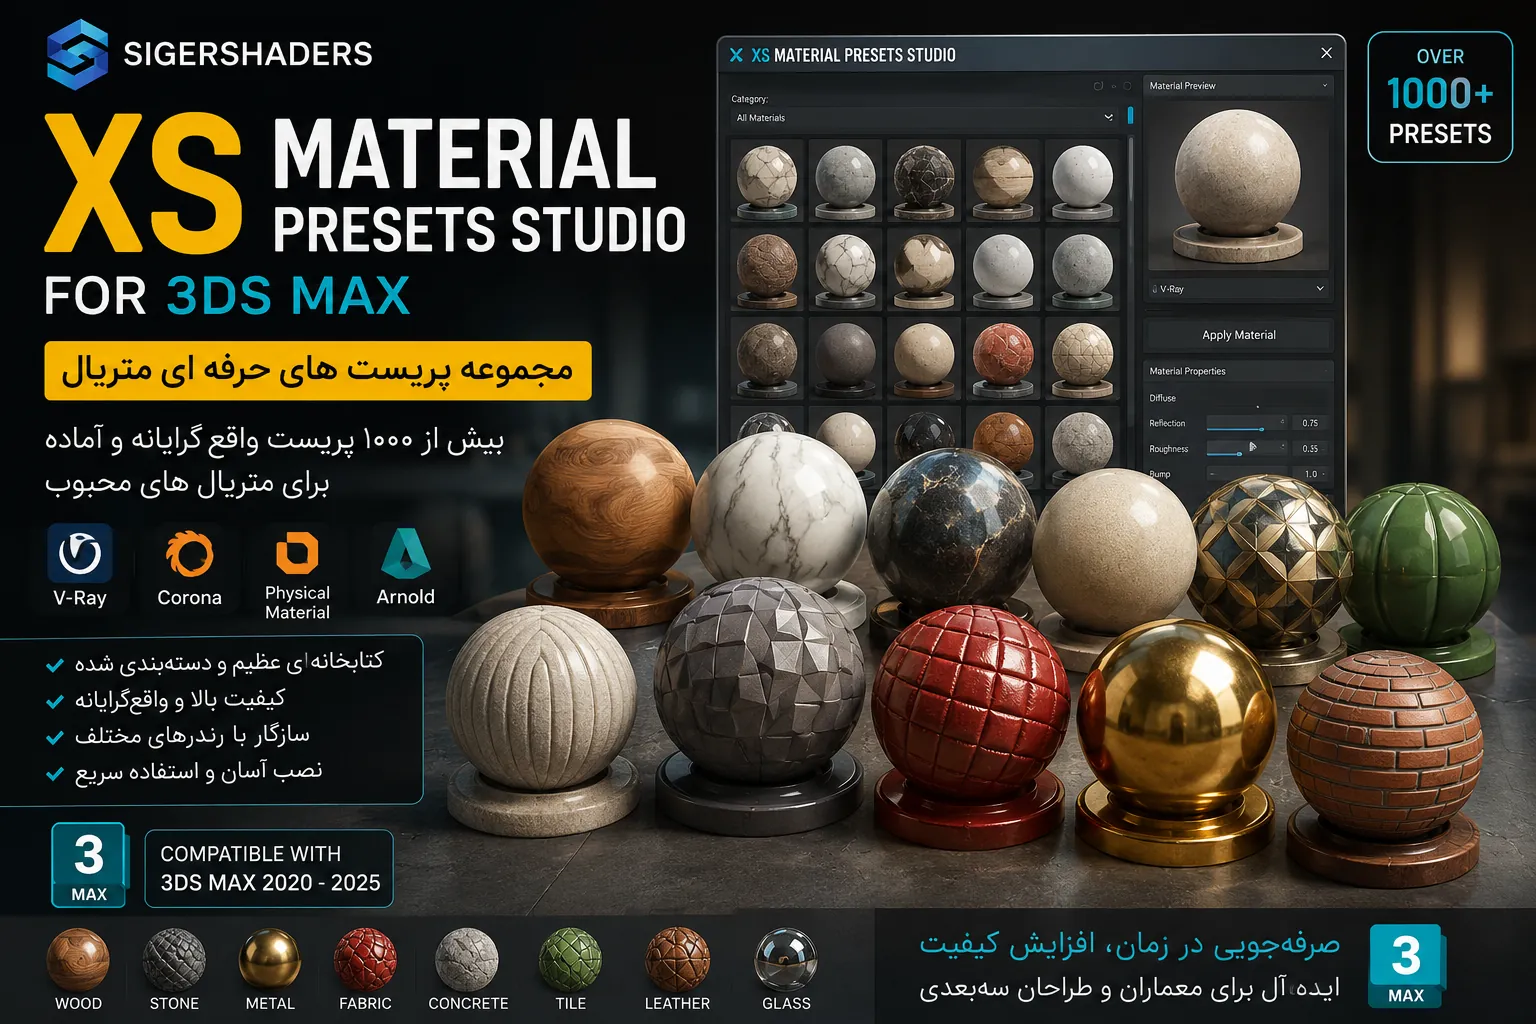Click the large Material Preview sphere

[1238, 173]
